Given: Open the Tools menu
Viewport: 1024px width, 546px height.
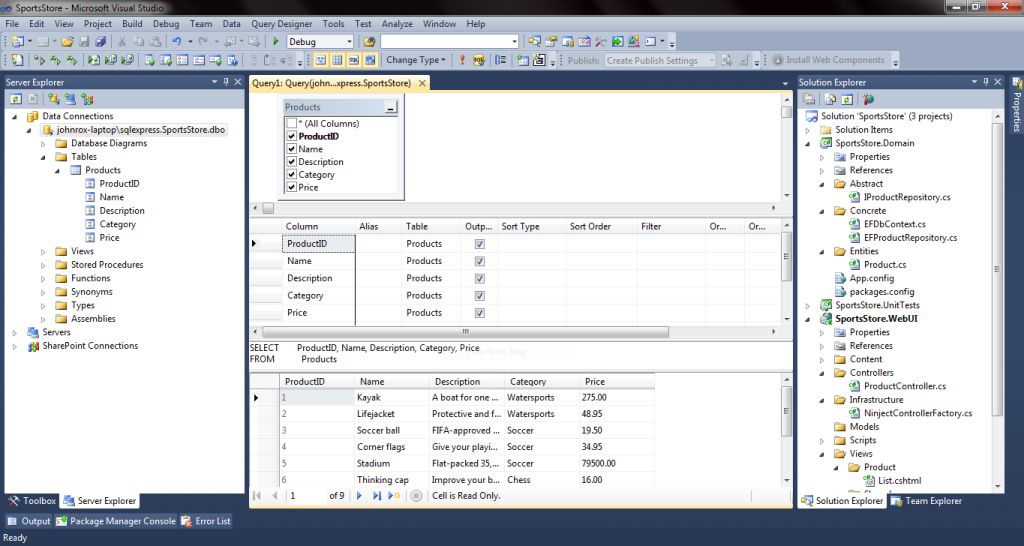Looking at the screenshot, I should pyautogui.click(x=333, y=24).
